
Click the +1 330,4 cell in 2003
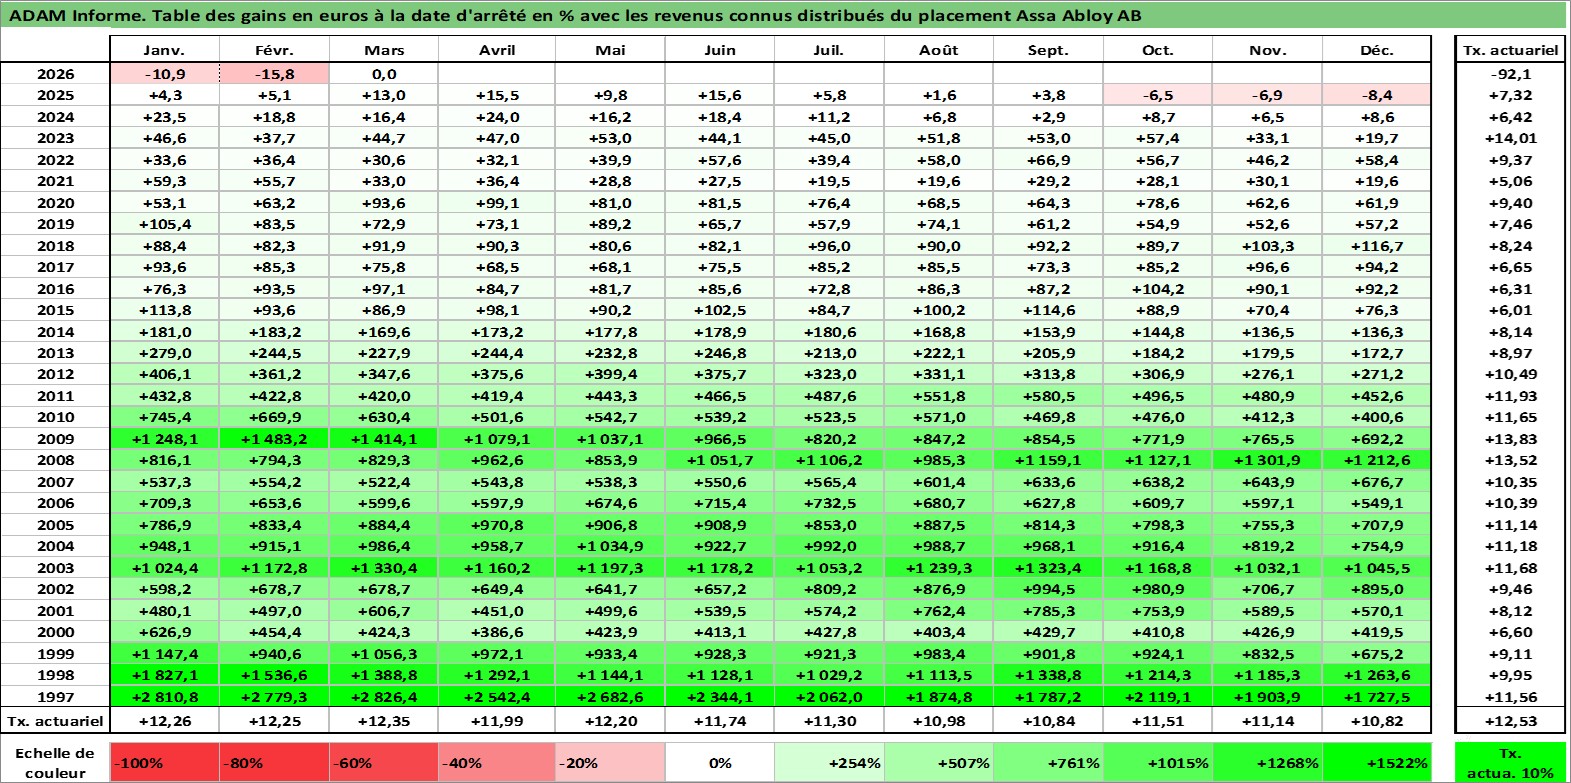384,568
